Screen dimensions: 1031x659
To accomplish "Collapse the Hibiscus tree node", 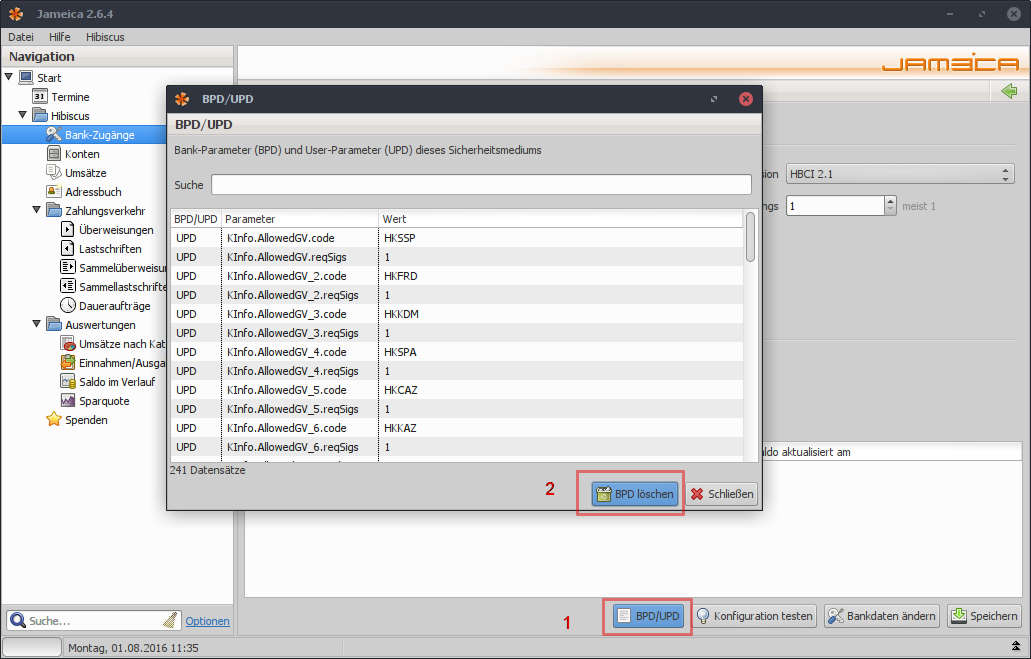I will click(22, 115).
